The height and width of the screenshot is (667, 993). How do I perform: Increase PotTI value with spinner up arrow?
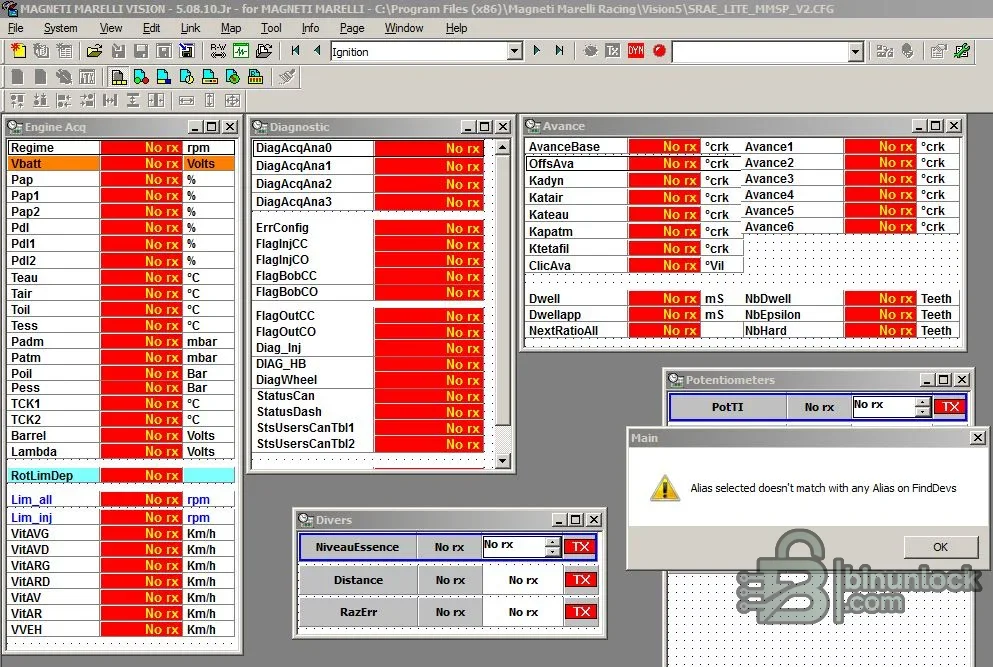tap(923, 402)
